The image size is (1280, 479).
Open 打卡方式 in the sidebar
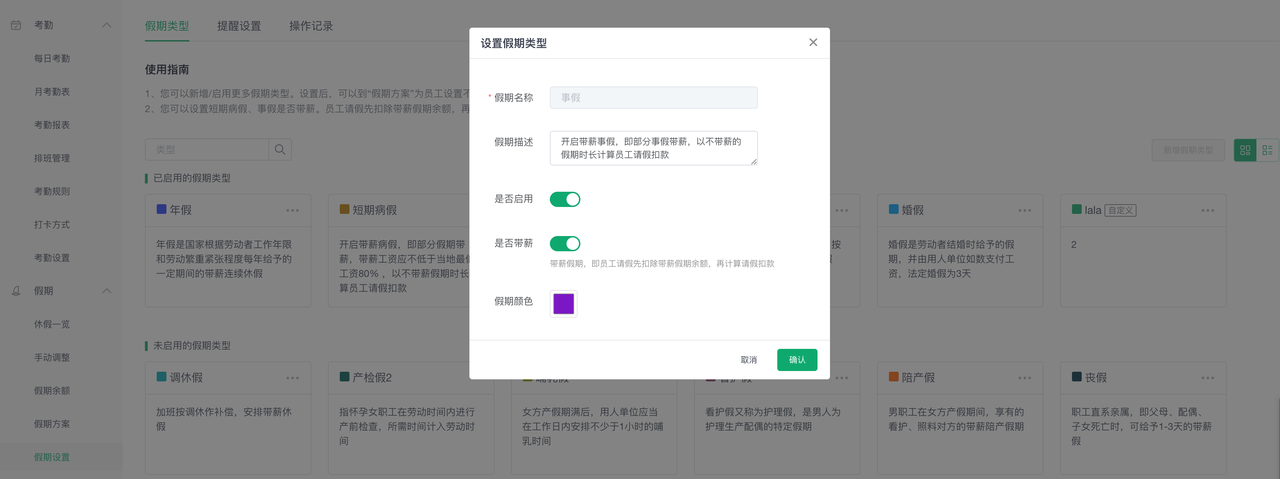click(52, 224)
